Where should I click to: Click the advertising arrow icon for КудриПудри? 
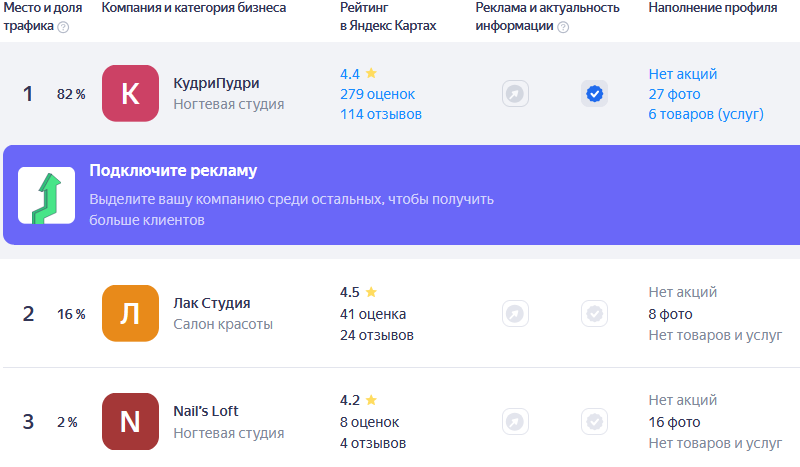coord(515,94)
